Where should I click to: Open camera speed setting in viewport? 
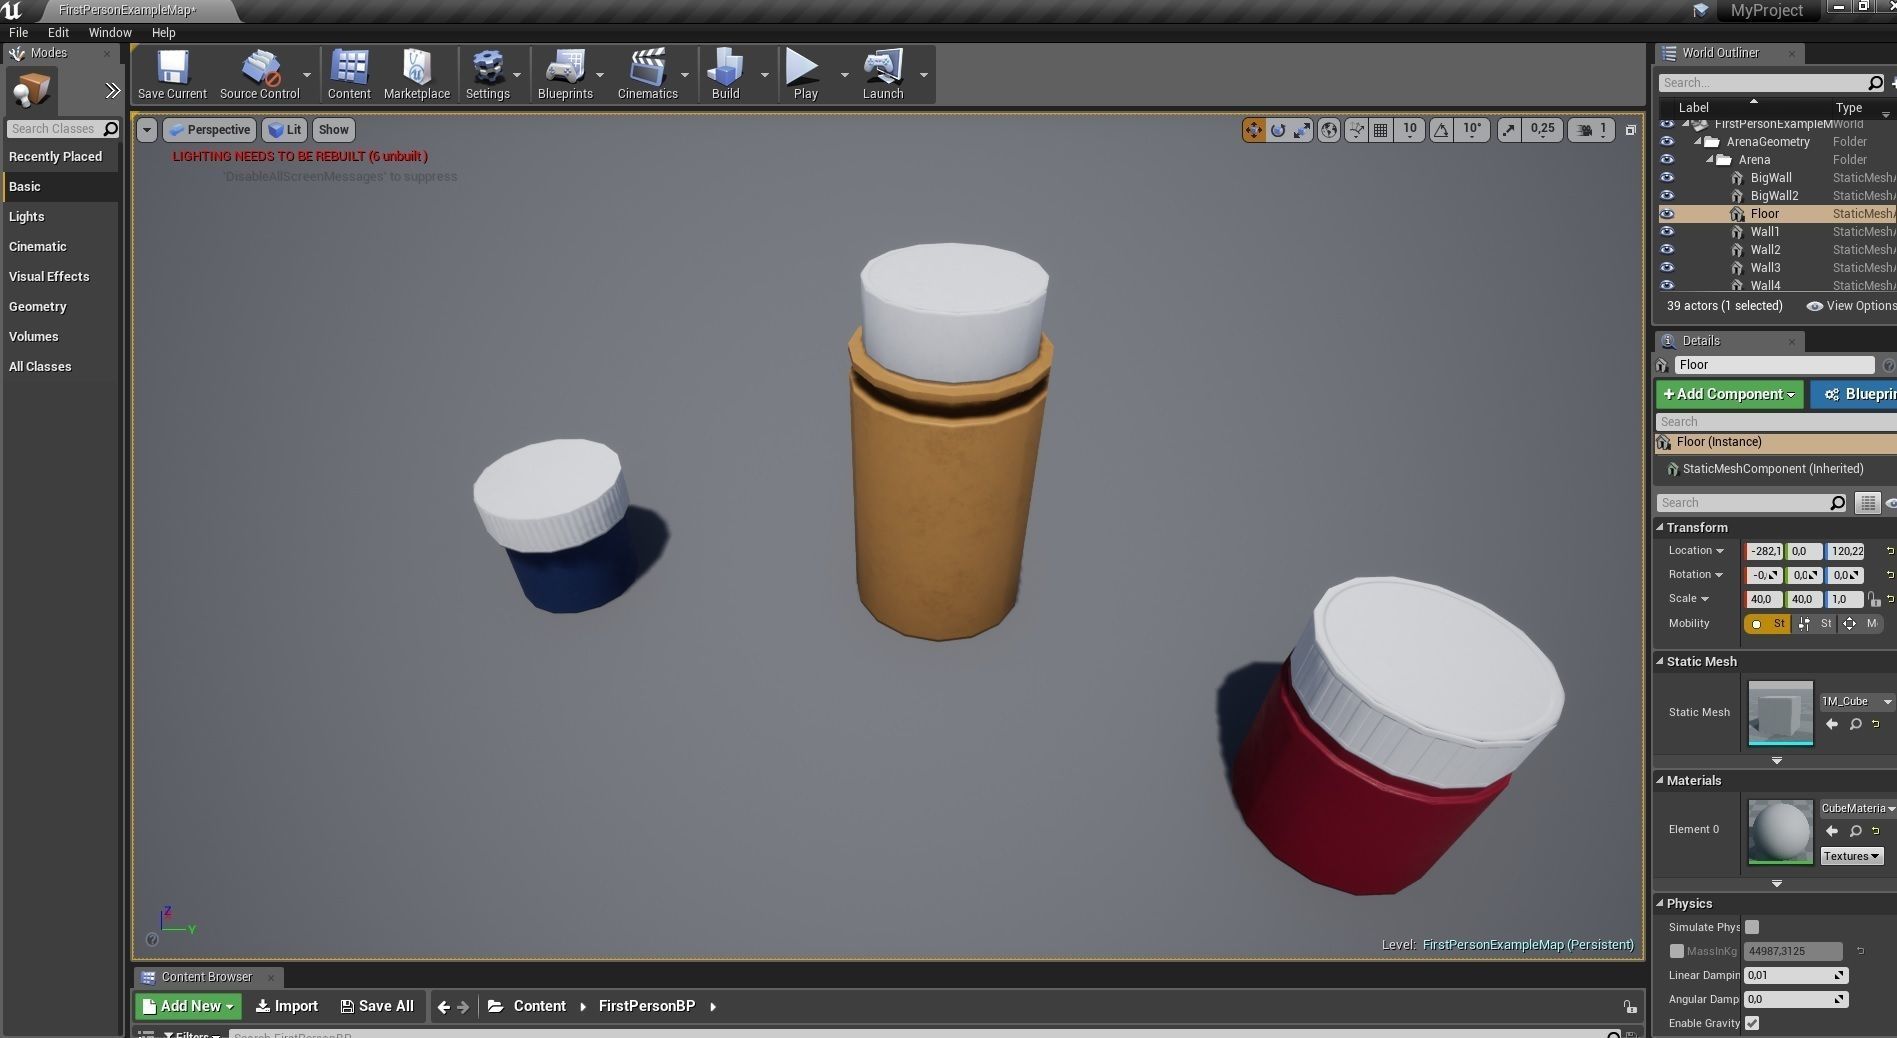point(1591,130)
